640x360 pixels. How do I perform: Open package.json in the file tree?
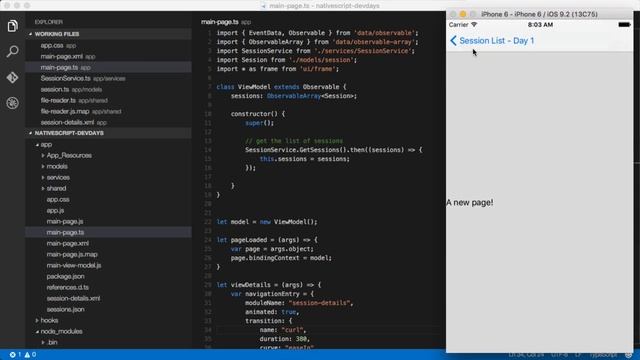109,276
